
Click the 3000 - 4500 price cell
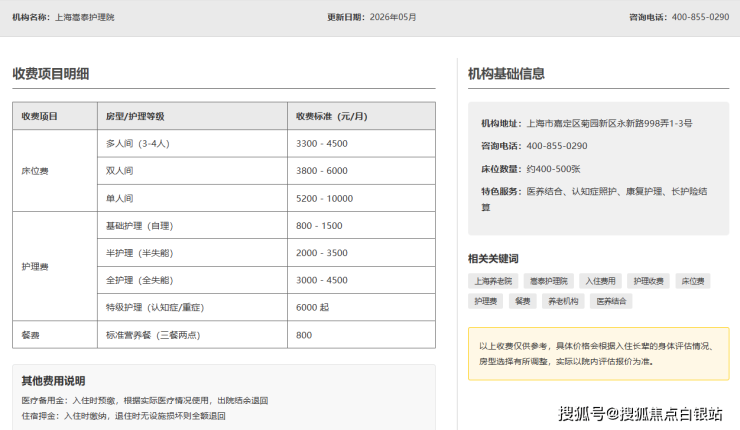(362, 280)
